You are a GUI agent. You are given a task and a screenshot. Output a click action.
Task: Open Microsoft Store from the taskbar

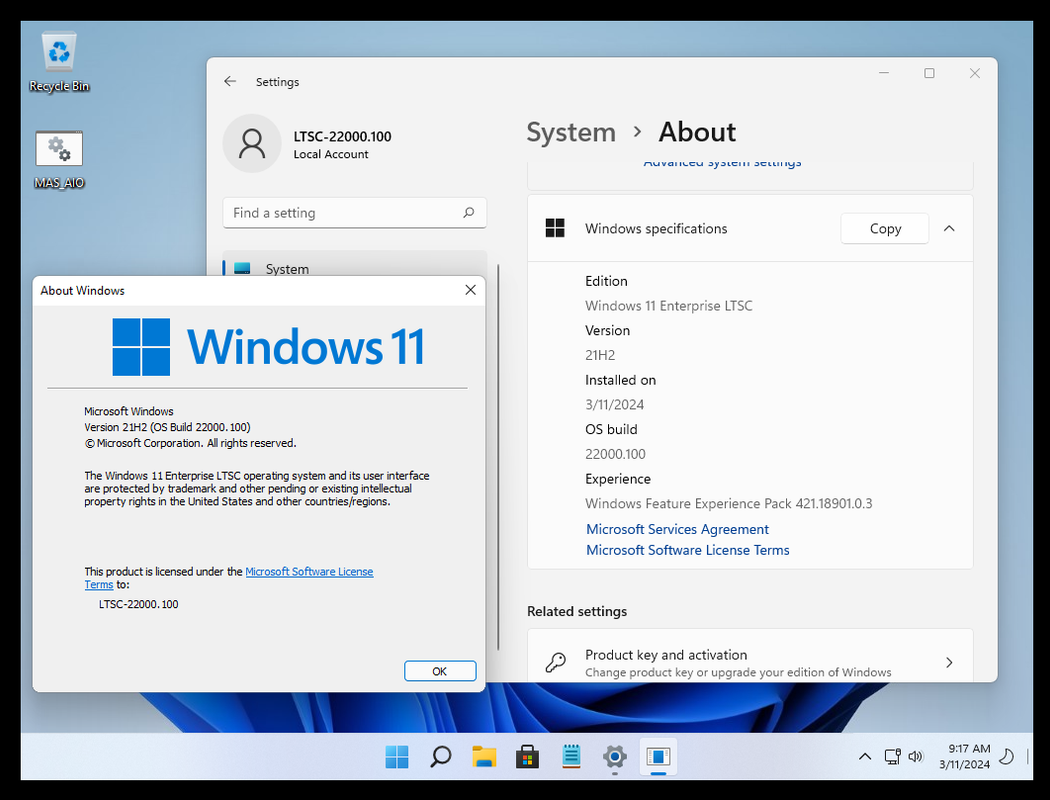coord(527,756)
